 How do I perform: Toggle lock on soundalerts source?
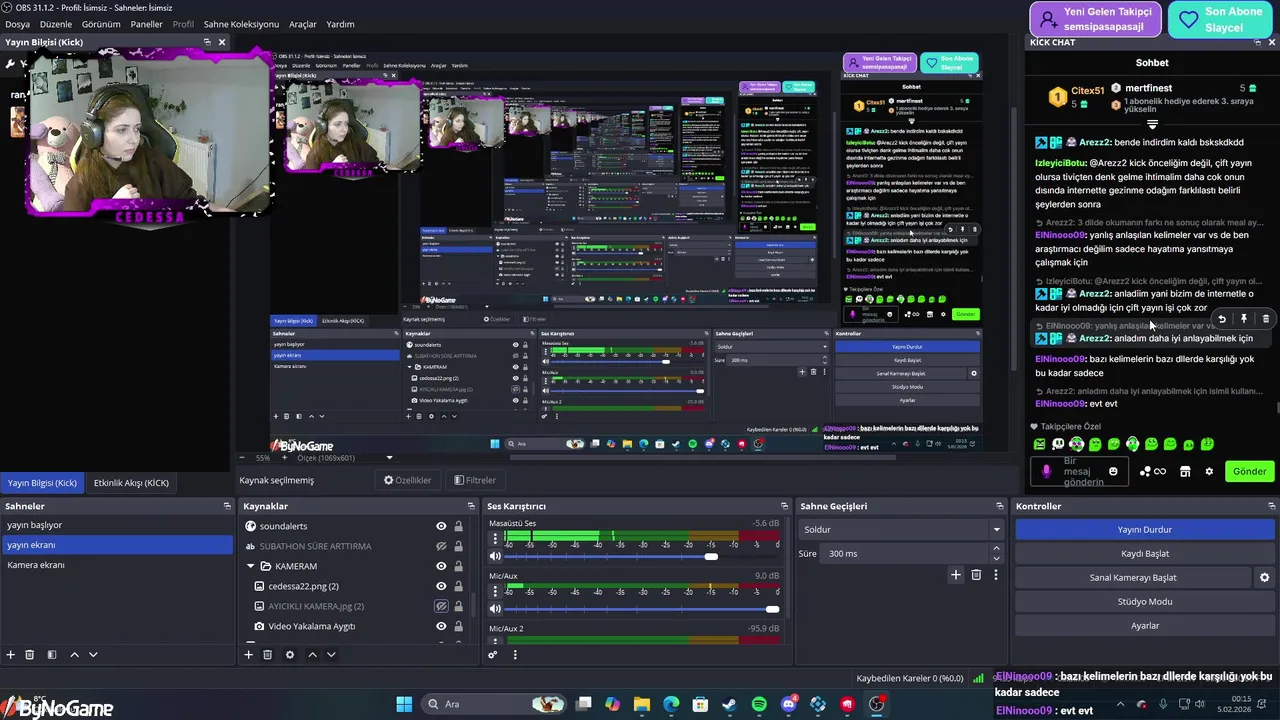[x=459, y=526]
